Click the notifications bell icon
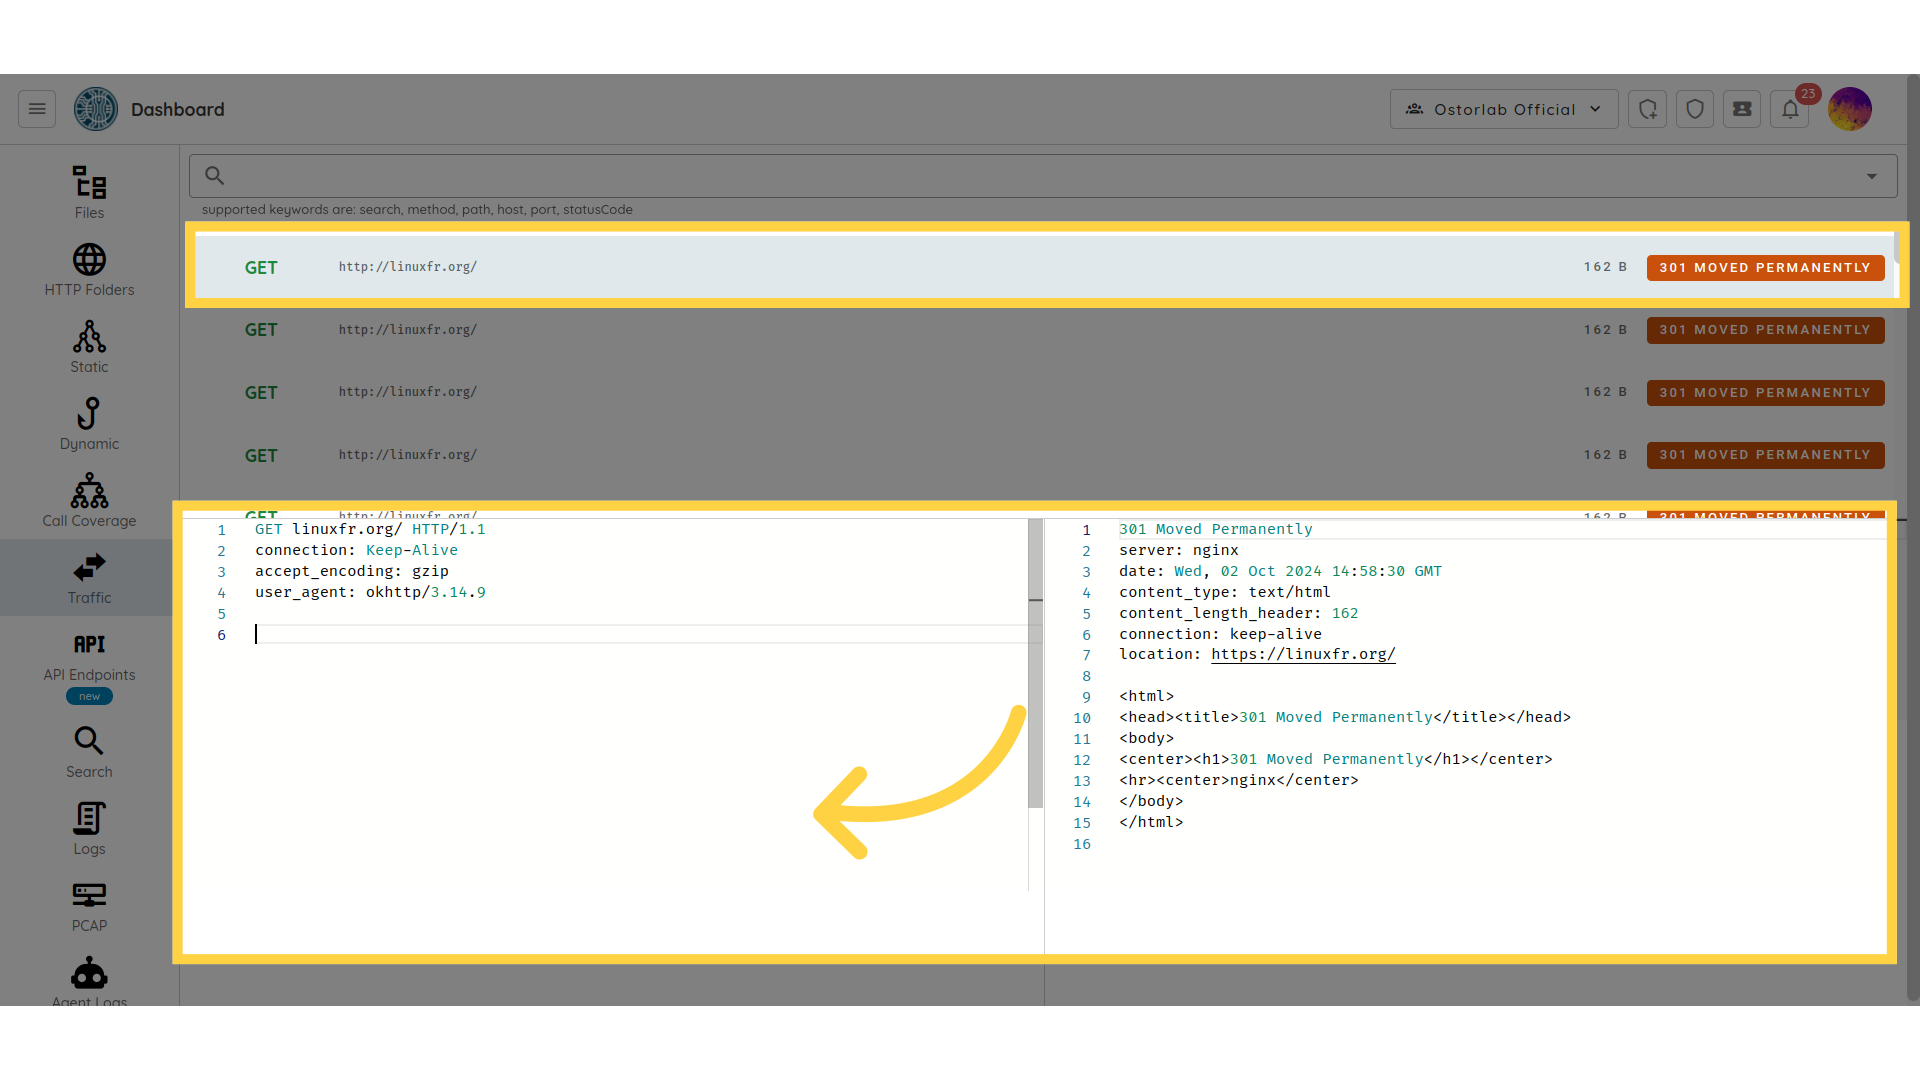Screen dimensions: 1920x1080 (1790, 109)
